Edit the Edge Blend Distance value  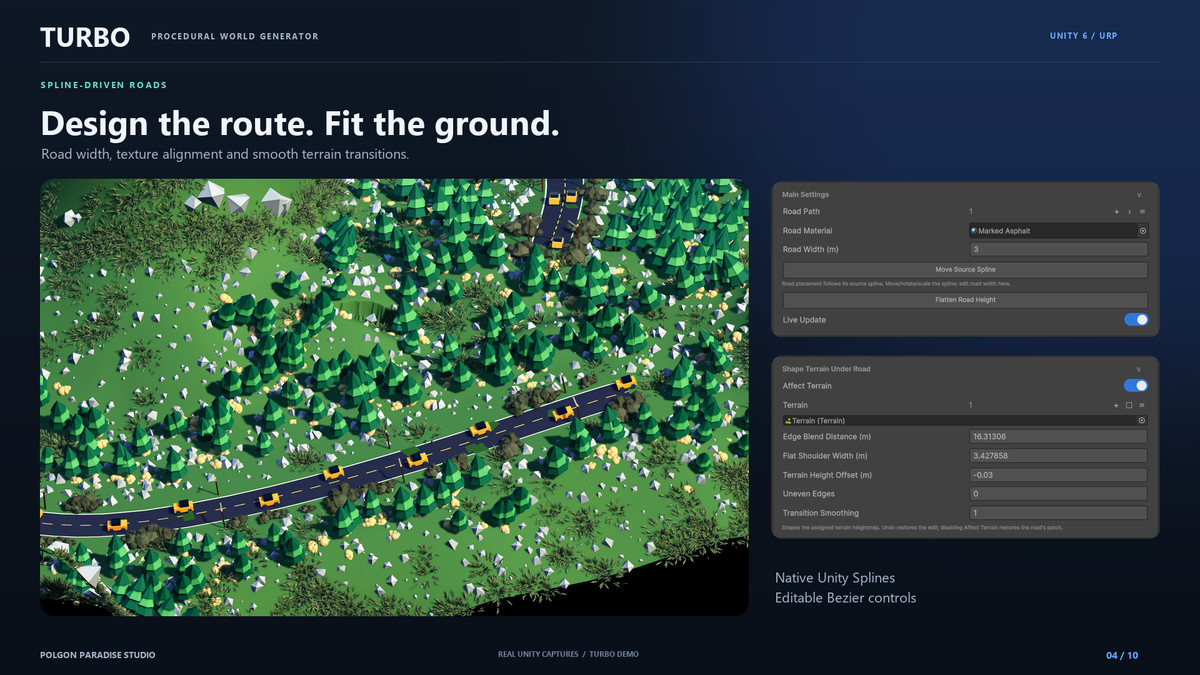coord(1059,437)
